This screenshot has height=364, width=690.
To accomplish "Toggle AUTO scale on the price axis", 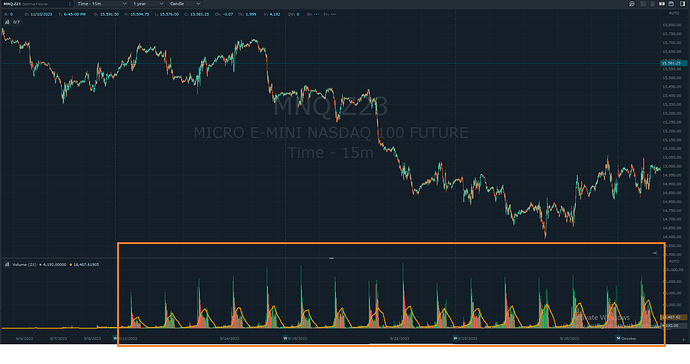I will [674, 14].
